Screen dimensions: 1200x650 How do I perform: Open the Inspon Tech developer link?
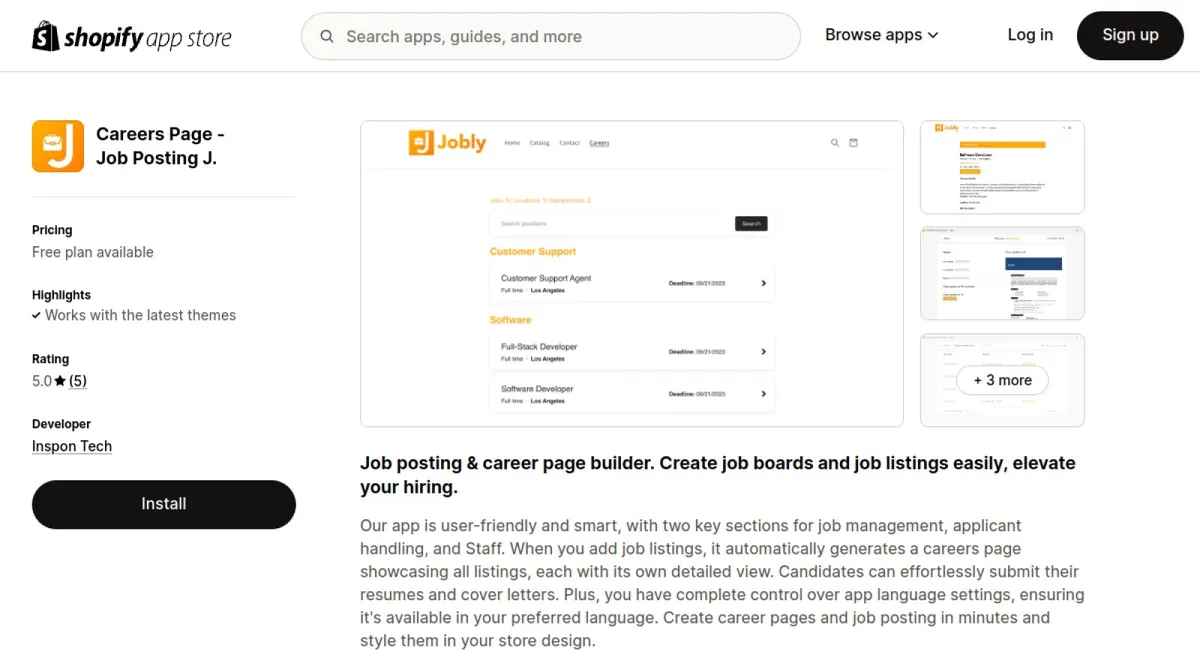pyautogui.click(x=72, y=446)
